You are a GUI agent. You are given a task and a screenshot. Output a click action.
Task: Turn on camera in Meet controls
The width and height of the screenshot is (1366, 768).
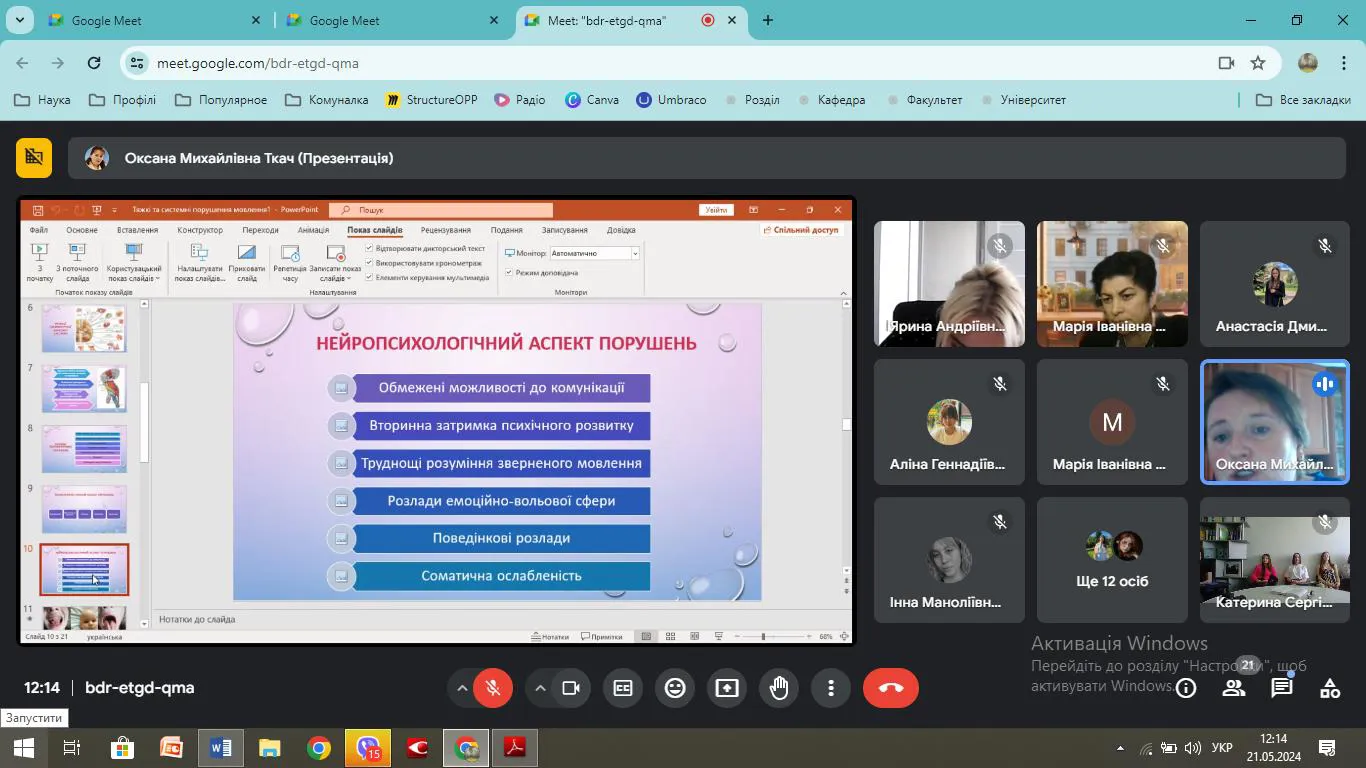[571, 688]
